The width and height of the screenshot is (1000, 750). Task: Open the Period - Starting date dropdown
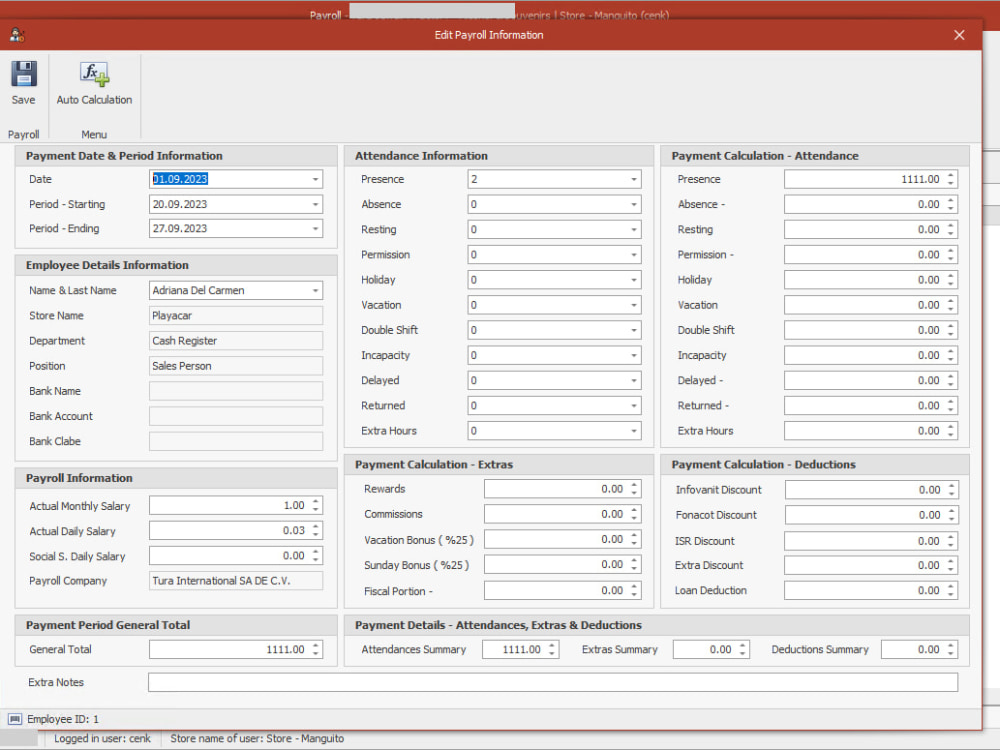314,204
